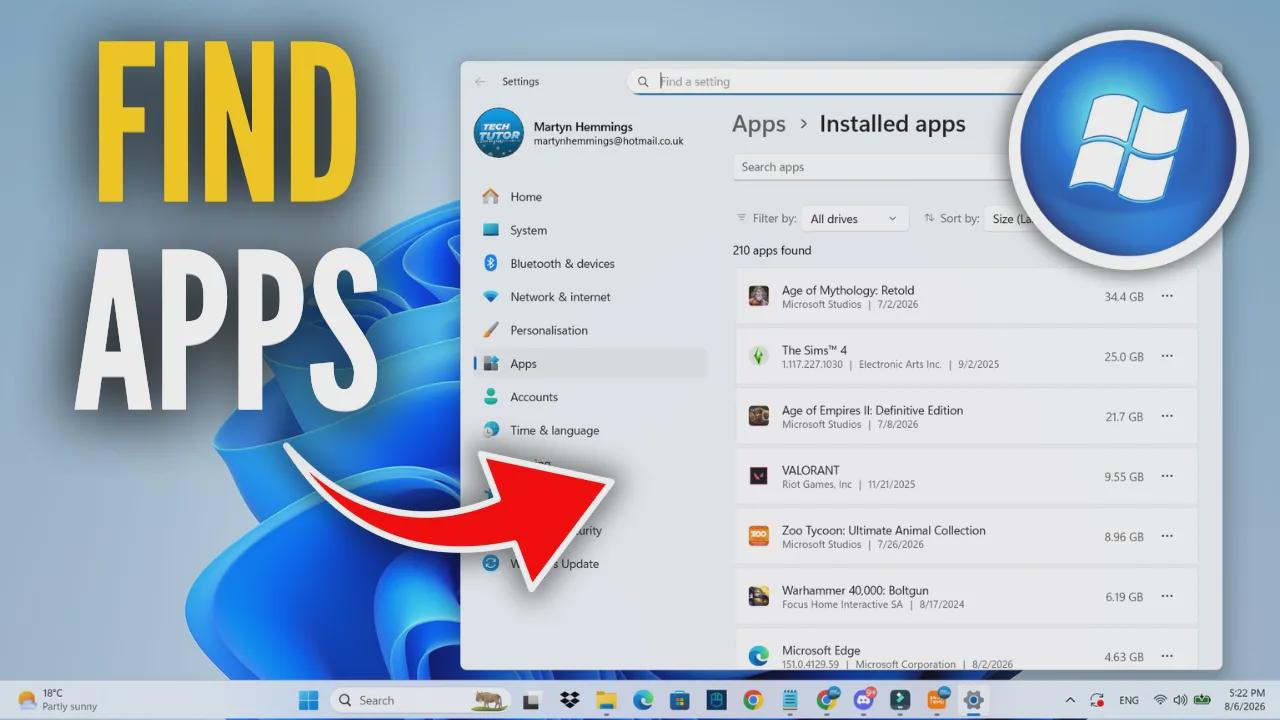
Task: Open the Windows Start menu
Action: point(308,700)
